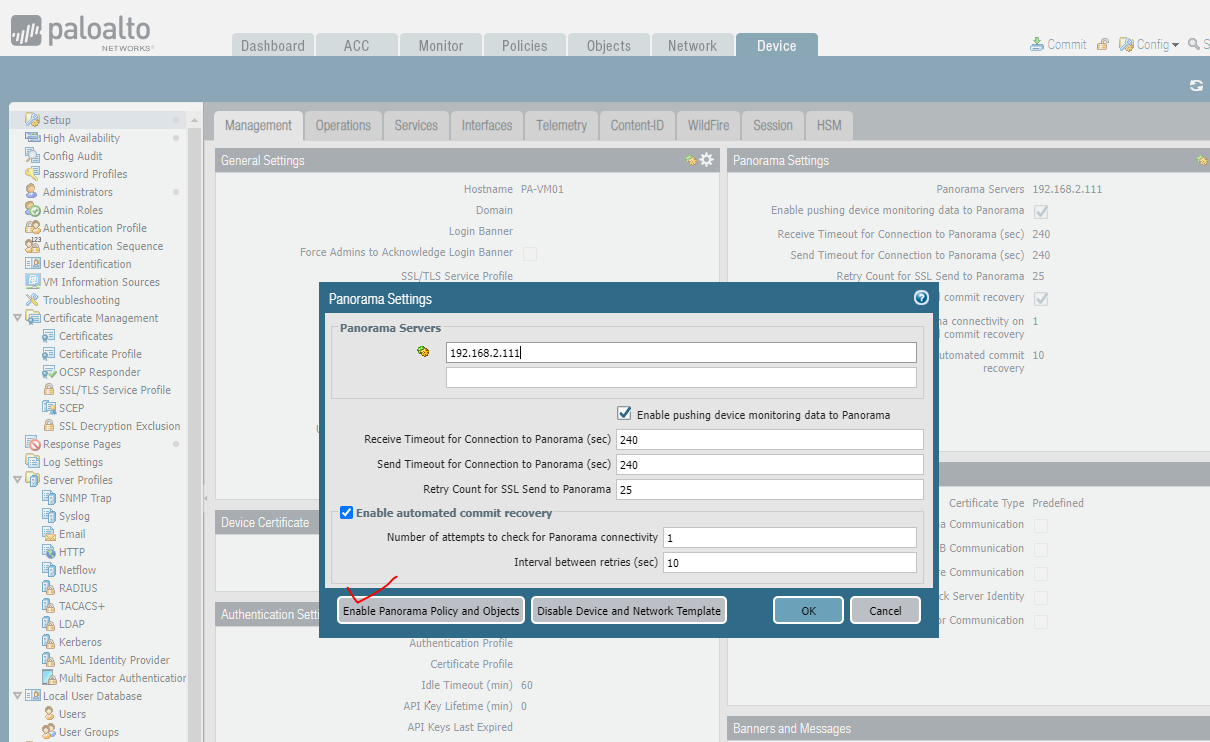The height and width of the screenshot is (742, 1210).
Task: Select User Groups in sidebar tree
Action: click(x=88, y=732)
